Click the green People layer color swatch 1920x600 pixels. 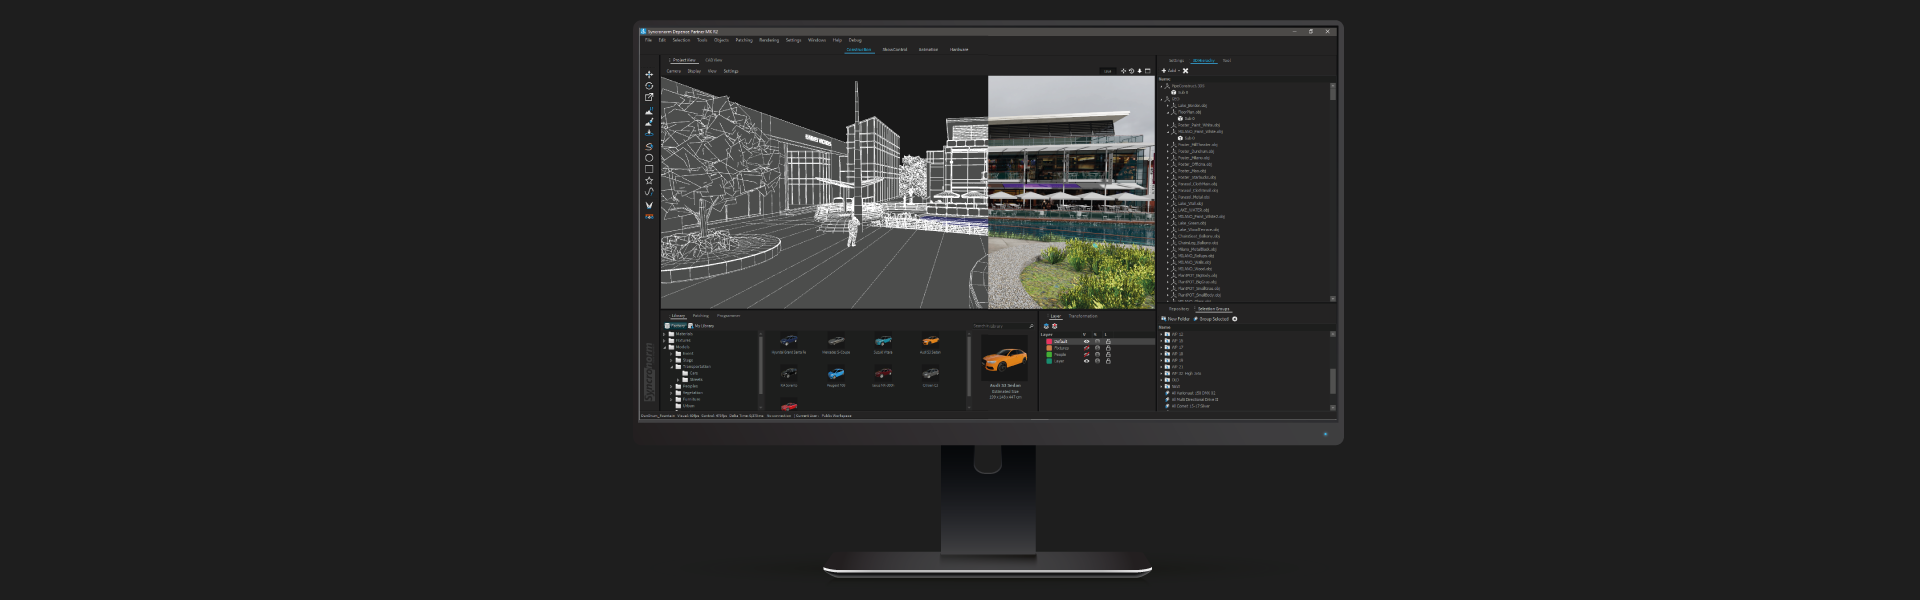pyautogui.click(x=1049, y=354)
